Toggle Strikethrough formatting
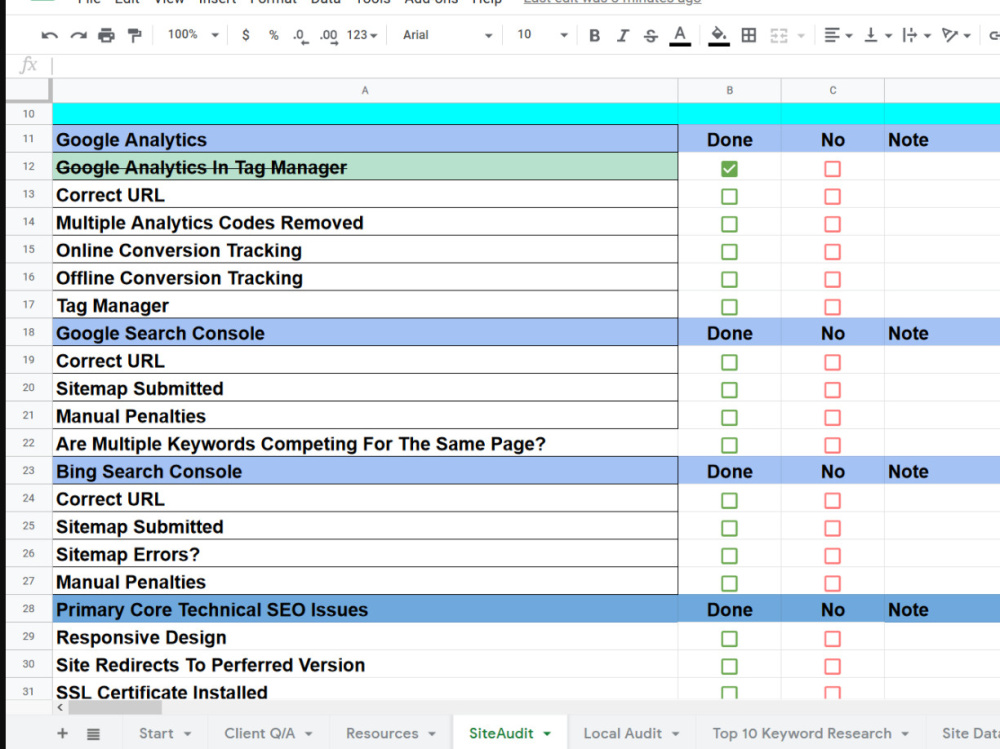 [651, 35]
